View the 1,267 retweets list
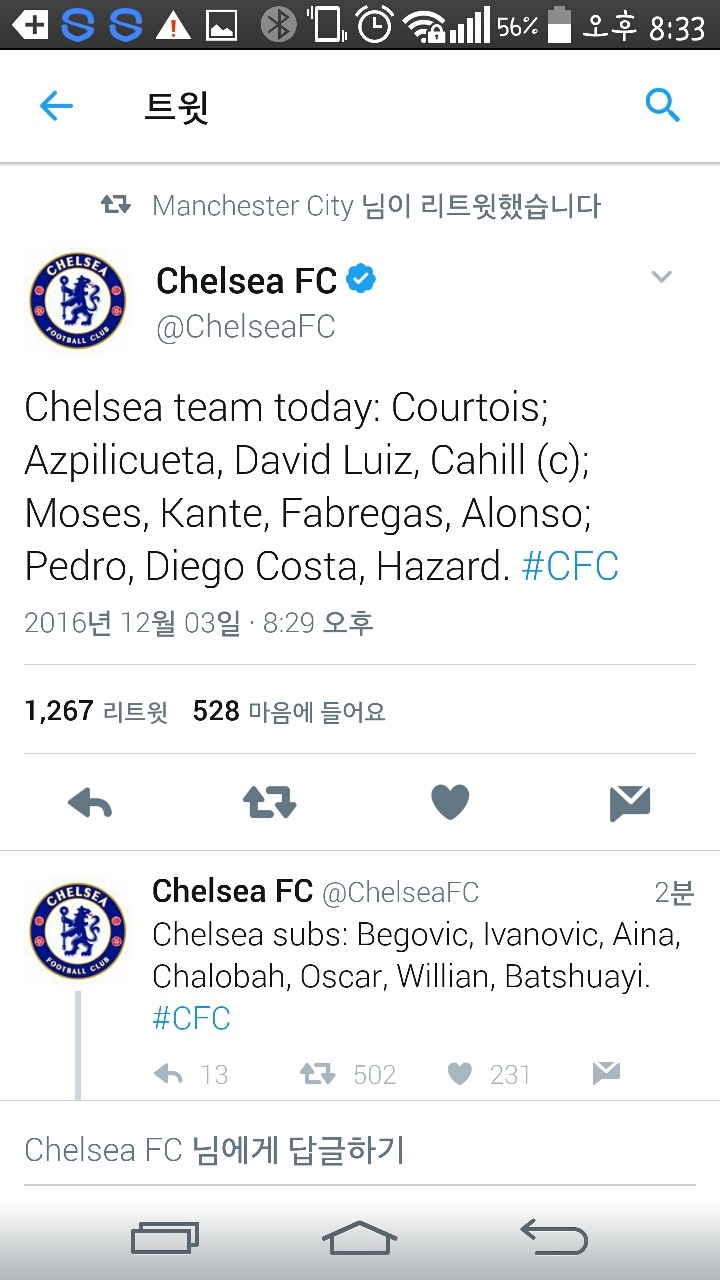Viewport: 720px width, 1280px height. pos(96,711)
